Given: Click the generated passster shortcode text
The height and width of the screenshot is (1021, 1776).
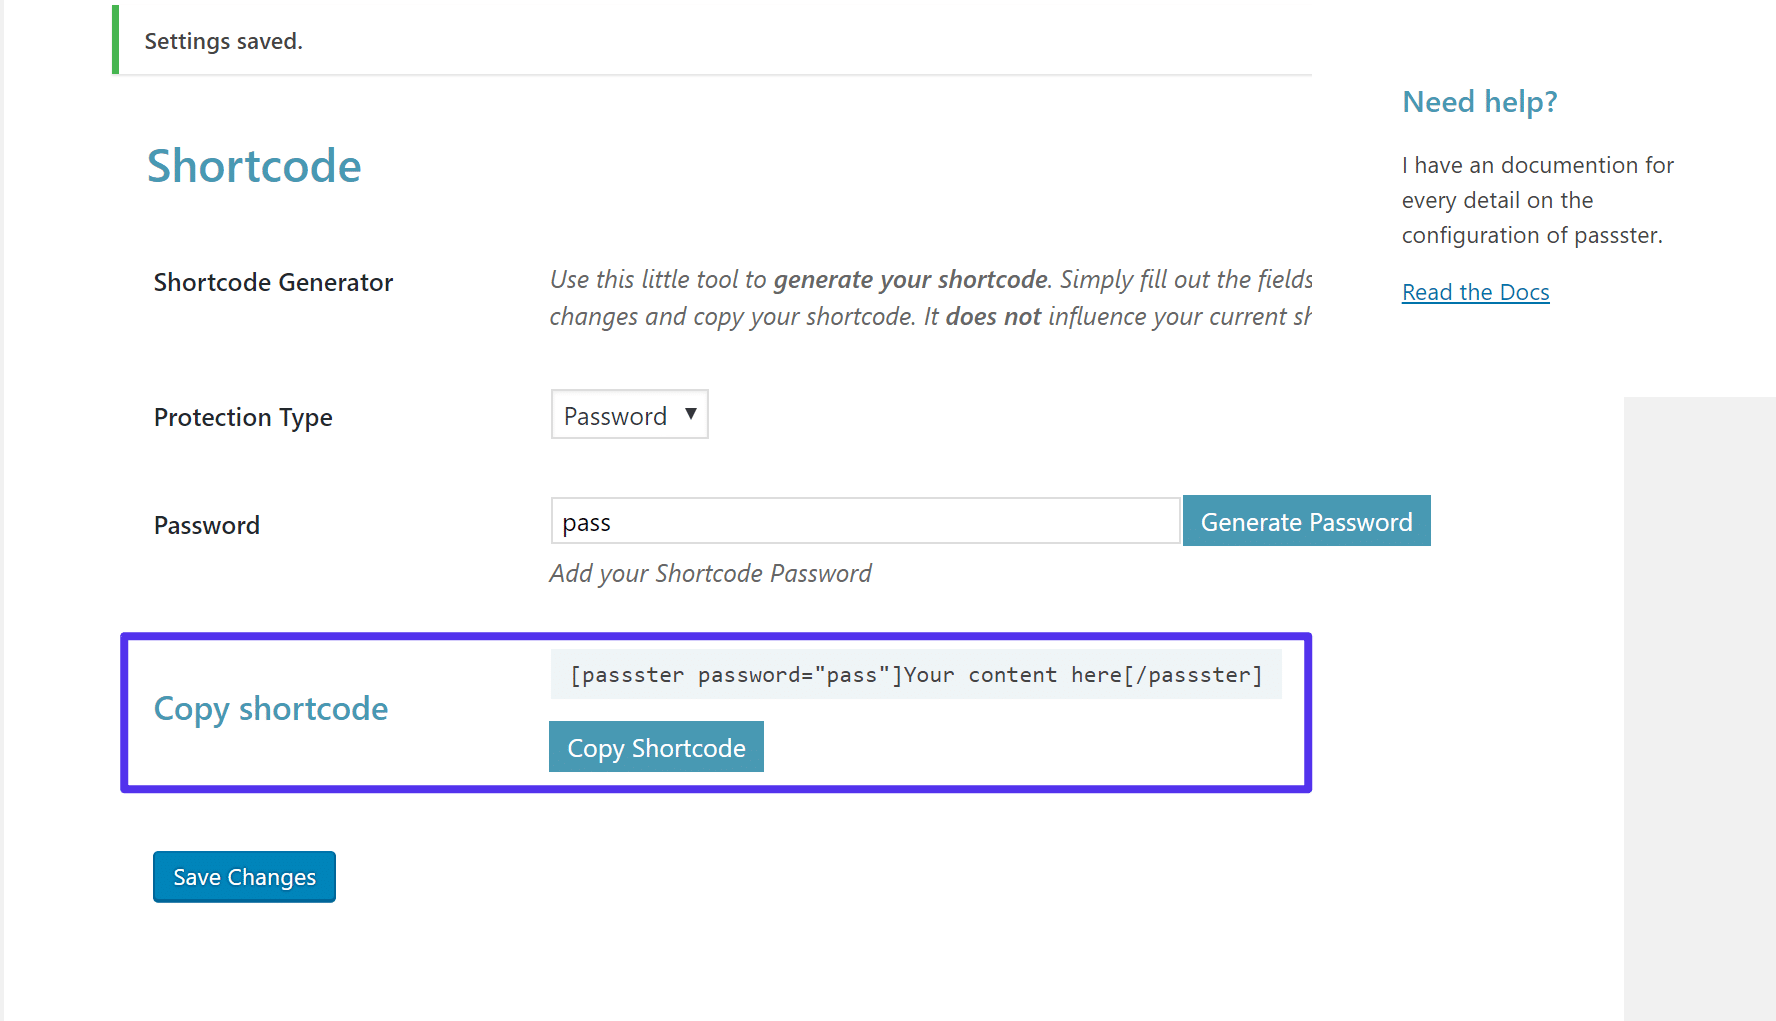Looking at the screenshot, I should tap(915, 674).
